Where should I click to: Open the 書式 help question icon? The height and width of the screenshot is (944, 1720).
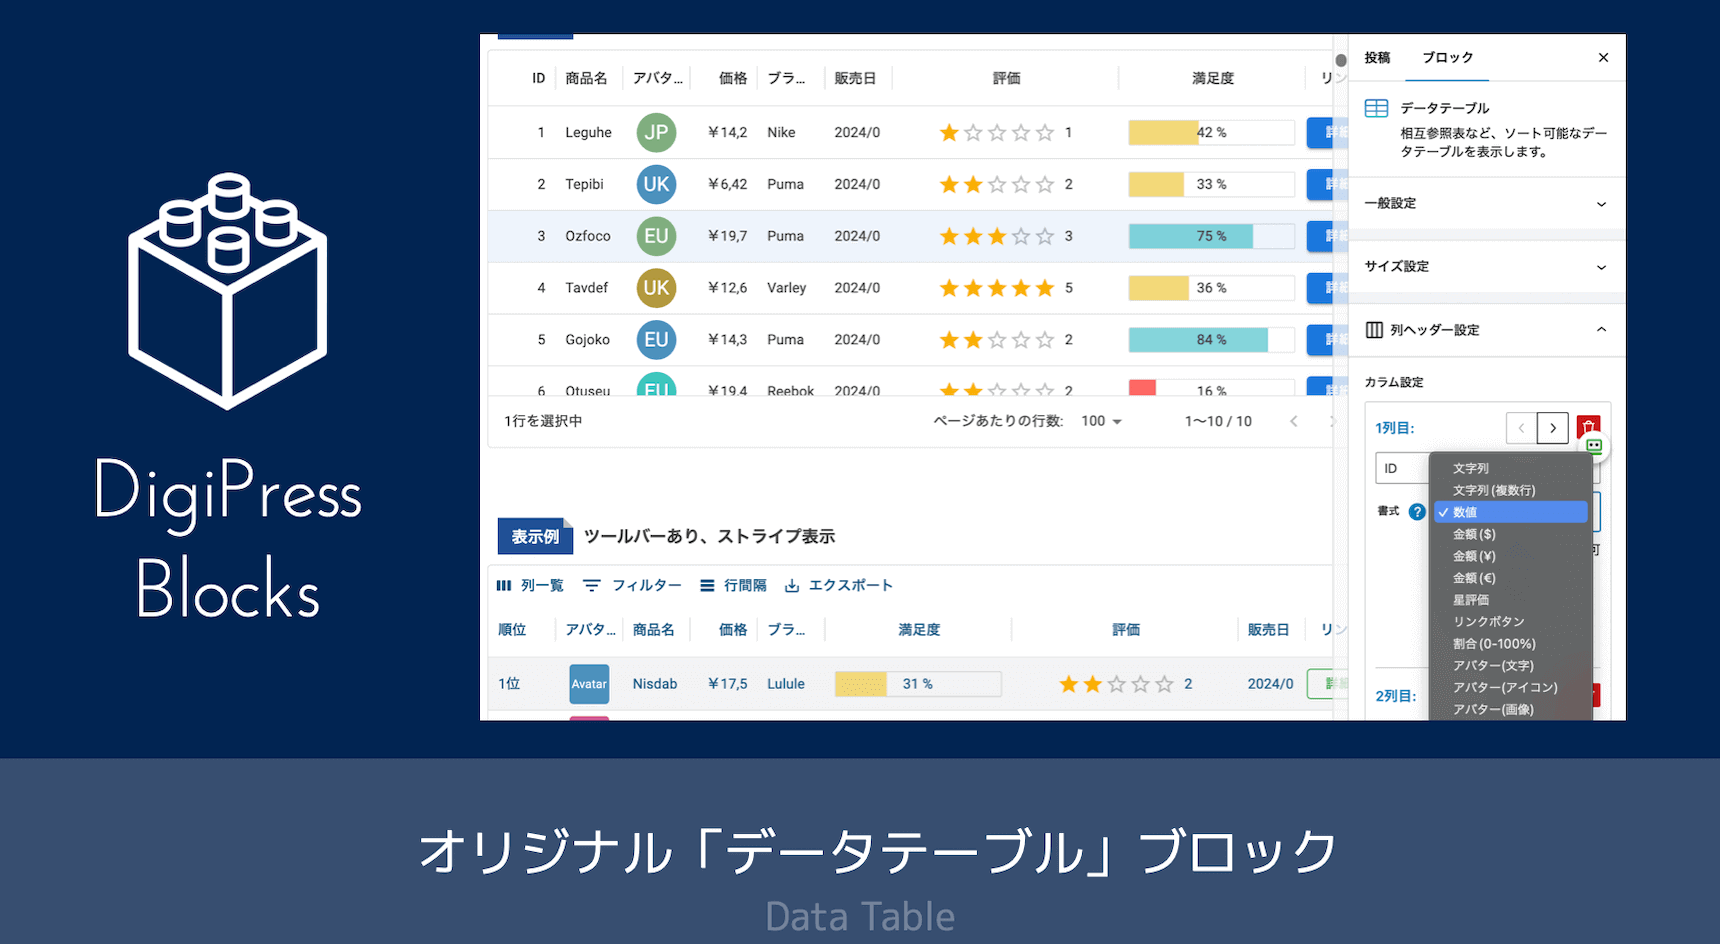point(1417,512)
